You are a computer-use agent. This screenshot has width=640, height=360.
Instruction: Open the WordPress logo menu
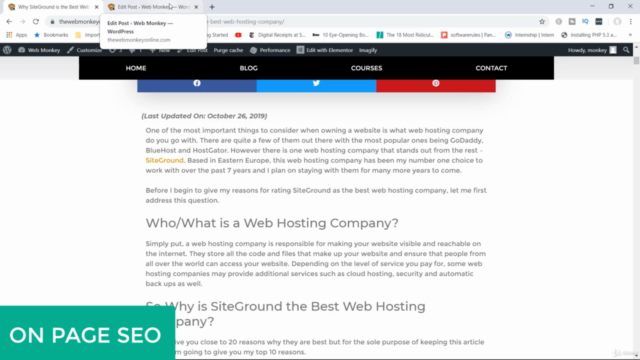click(7, 50)
